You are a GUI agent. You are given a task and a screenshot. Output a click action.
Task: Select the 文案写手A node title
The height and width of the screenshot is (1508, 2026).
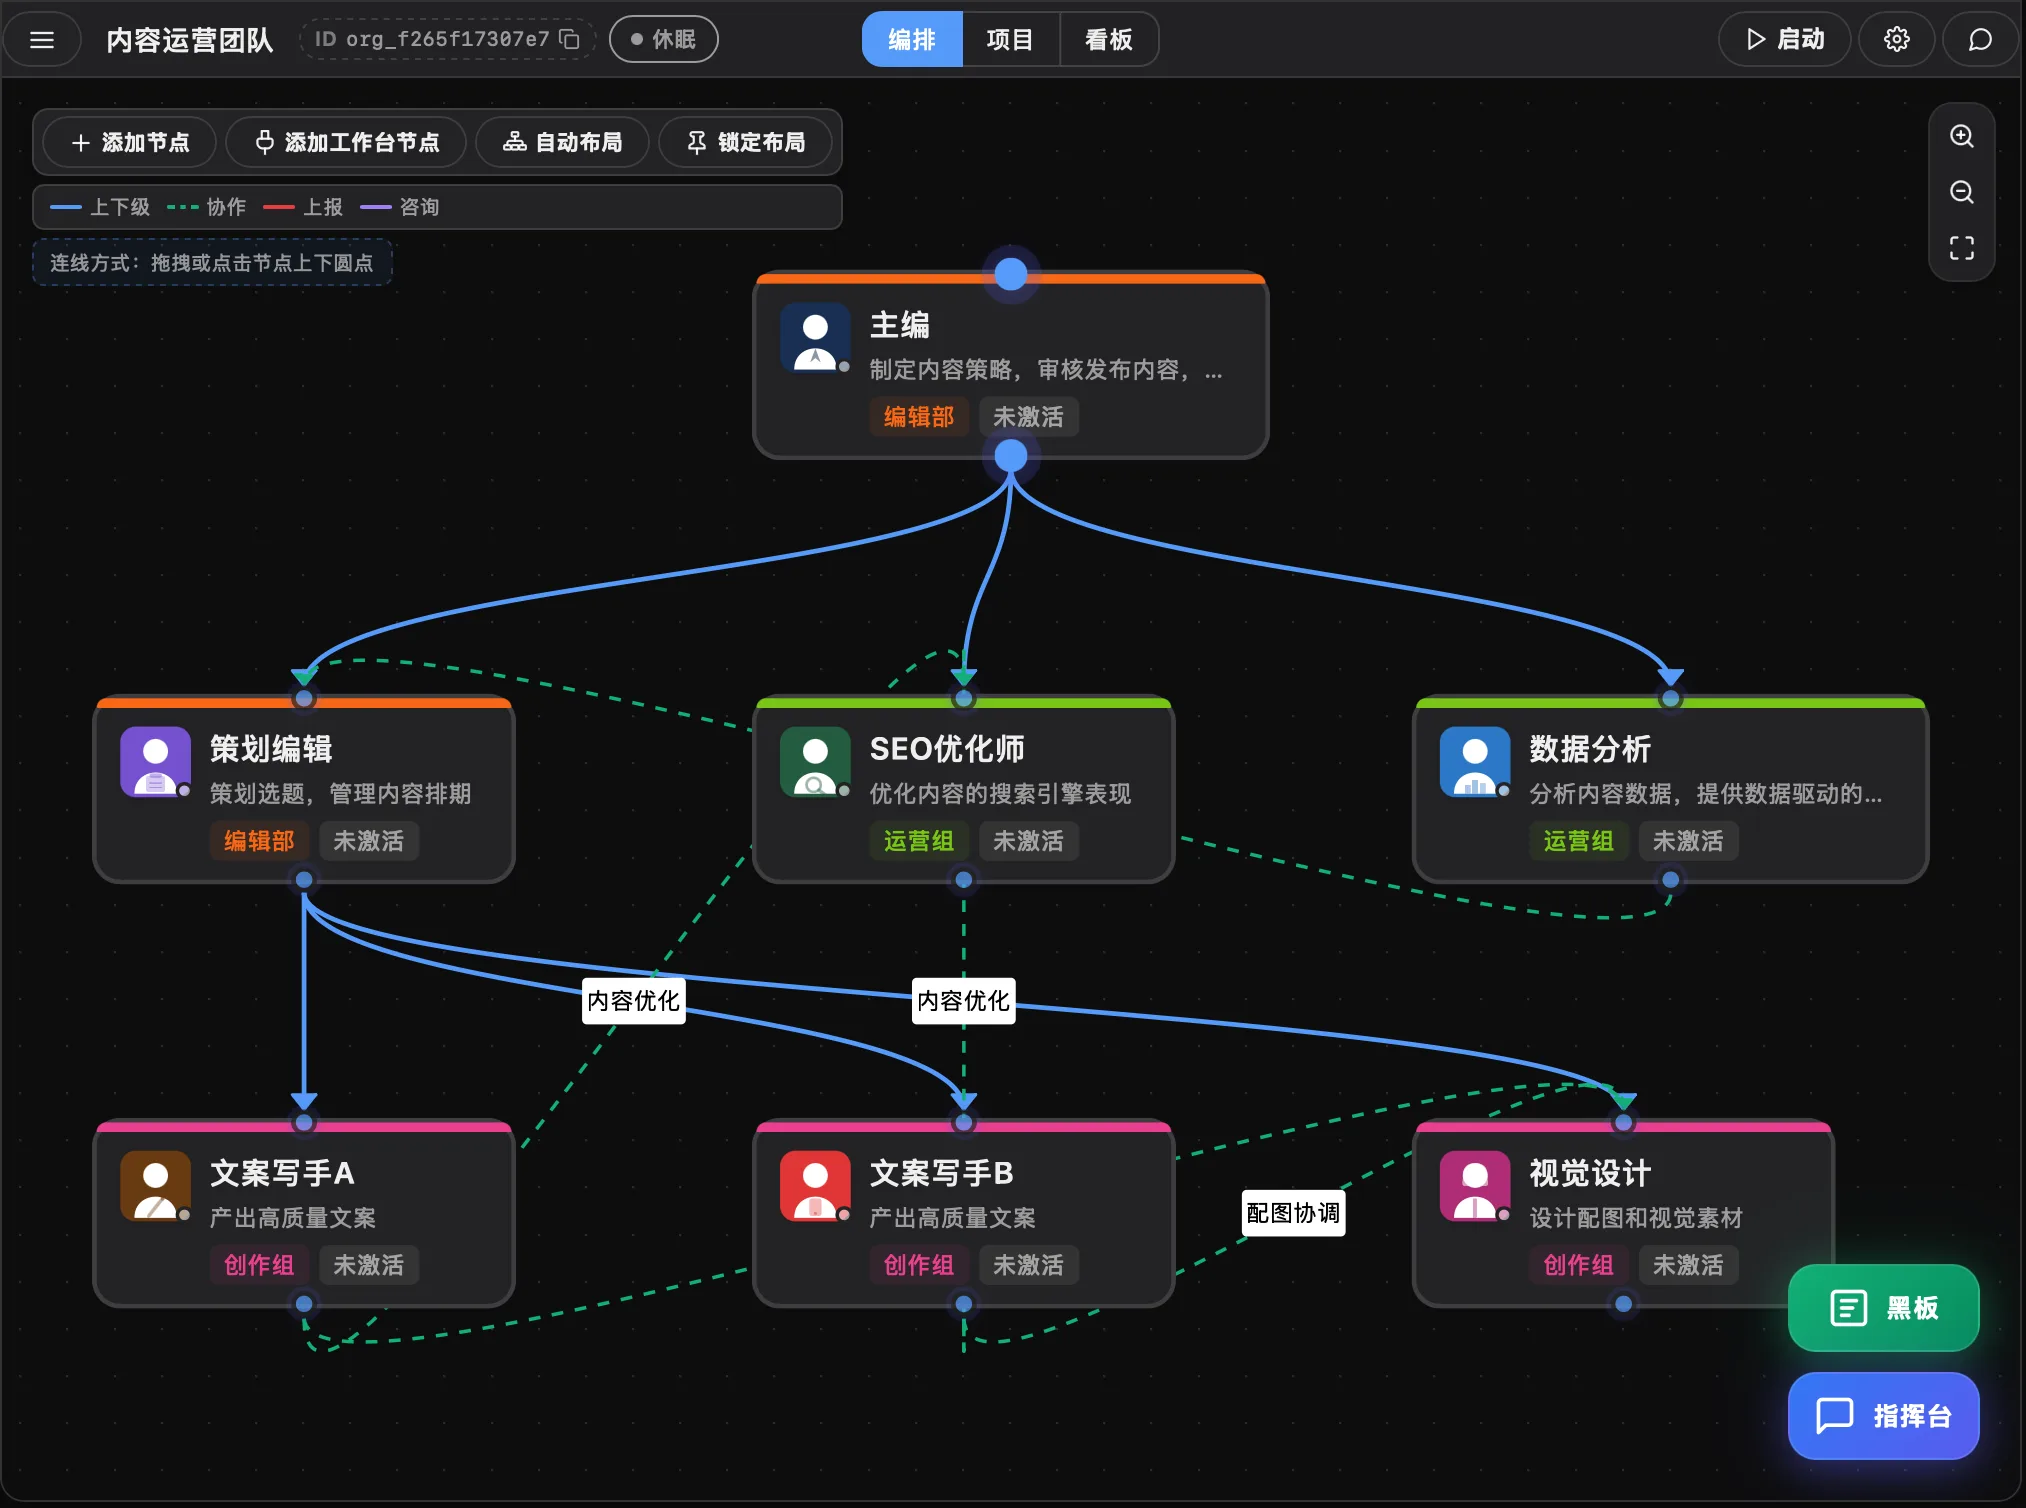(282, 1173)
